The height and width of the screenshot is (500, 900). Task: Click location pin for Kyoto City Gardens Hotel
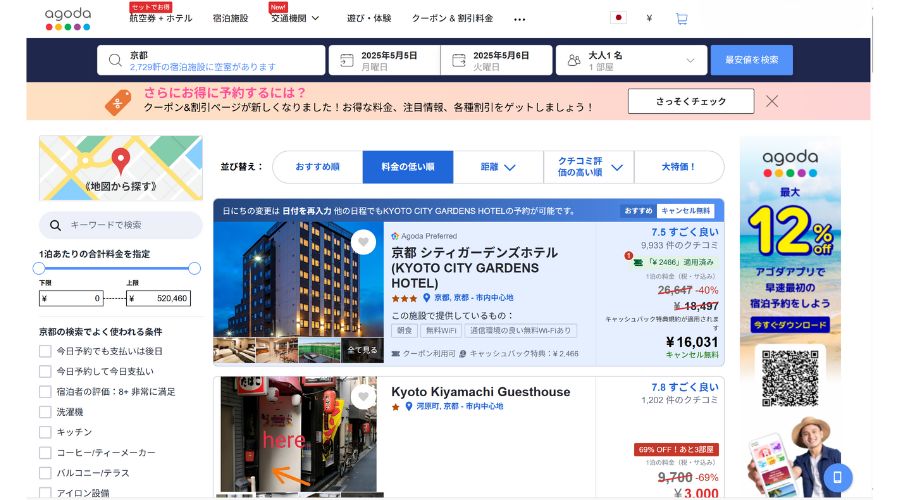click(426, 298)
